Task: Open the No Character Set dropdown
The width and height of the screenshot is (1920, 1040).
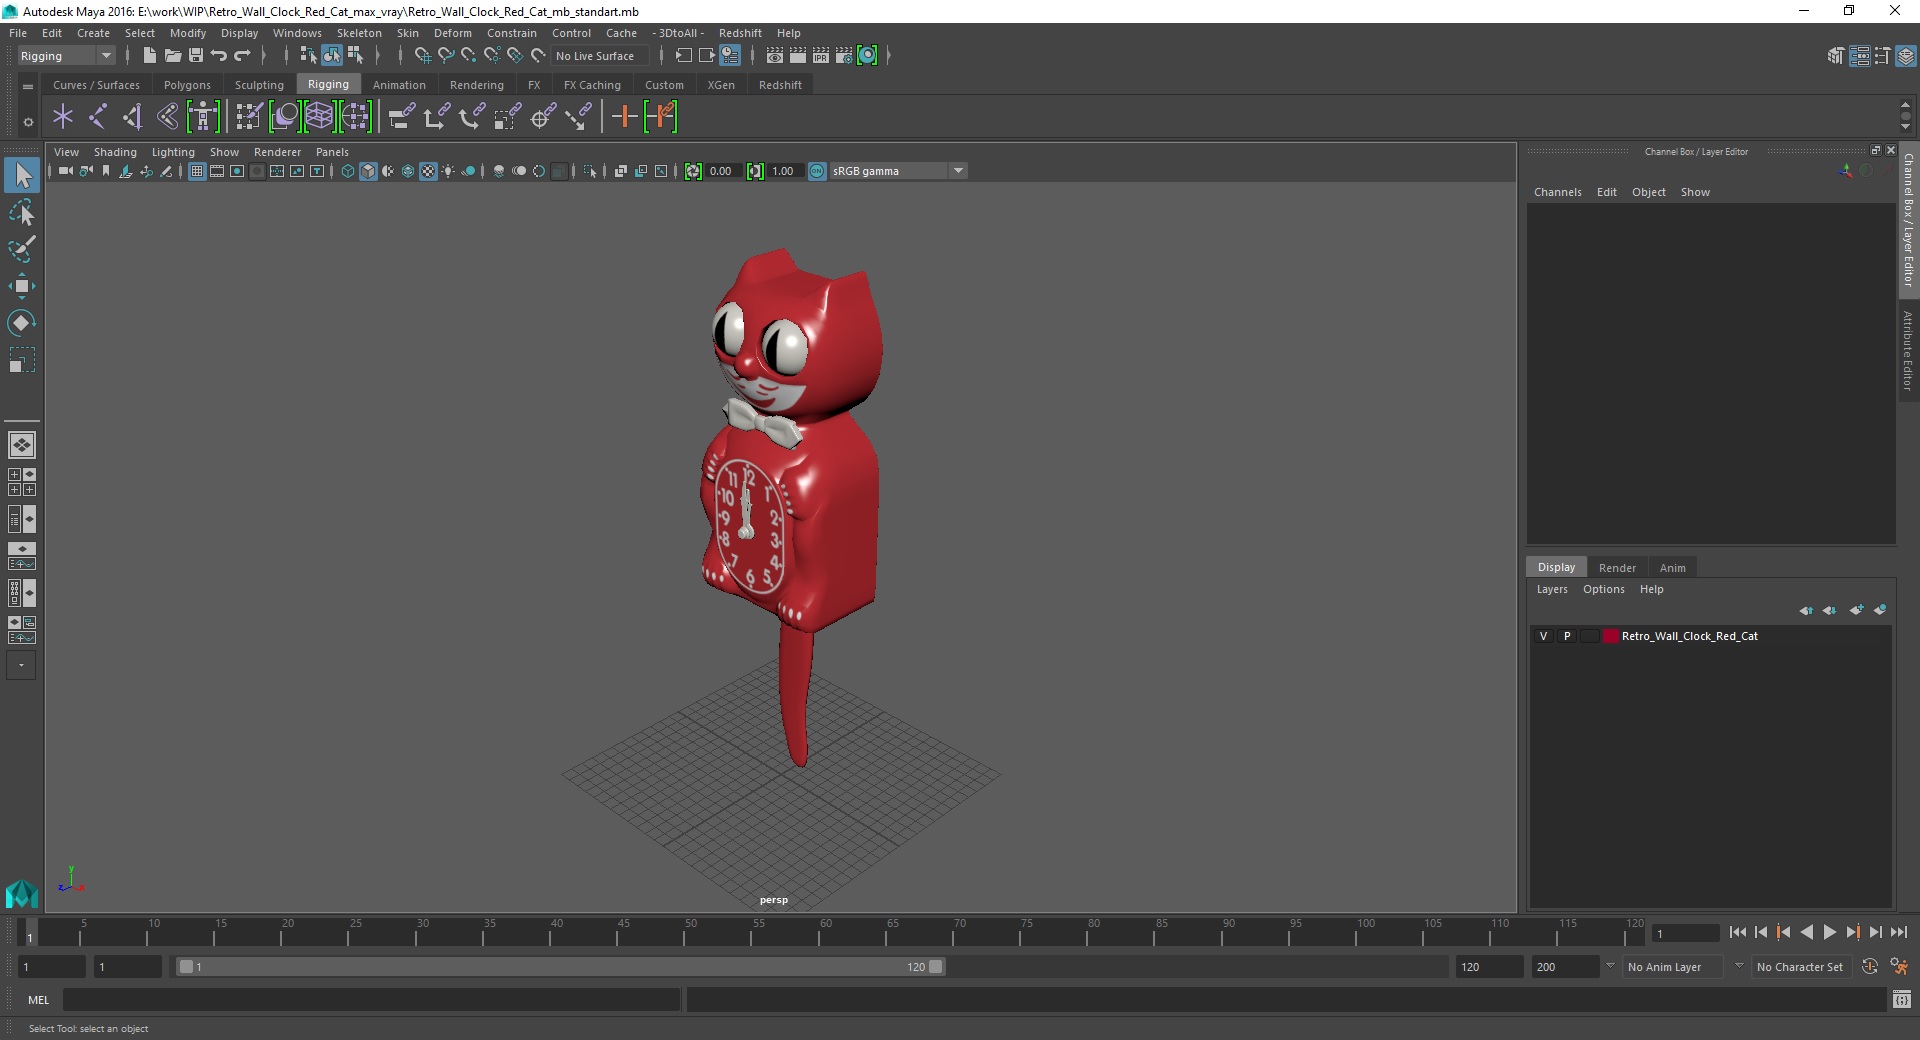Action: point(1801,967)
